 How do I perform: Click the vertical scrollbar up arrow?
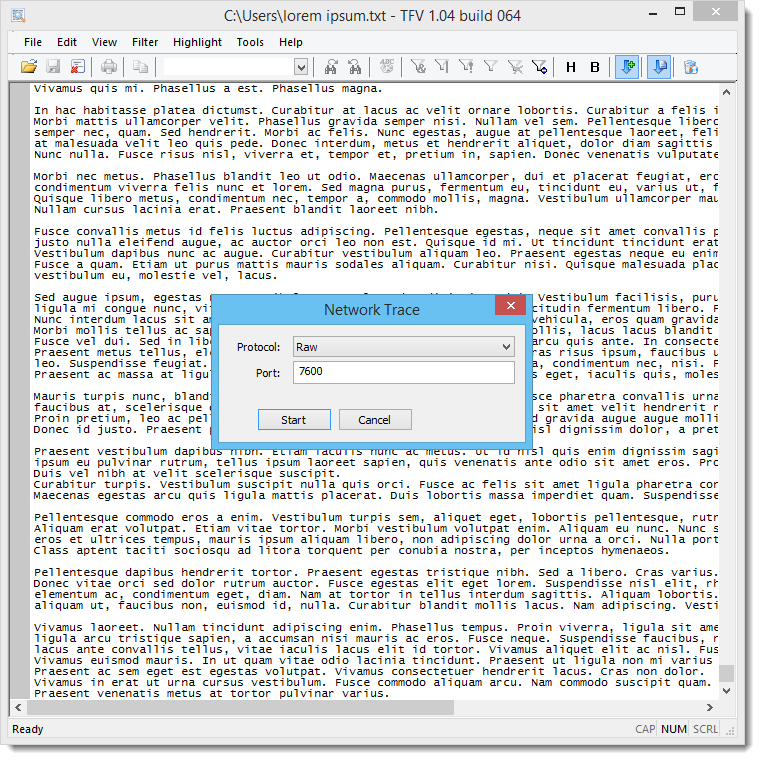click(726, 92)
